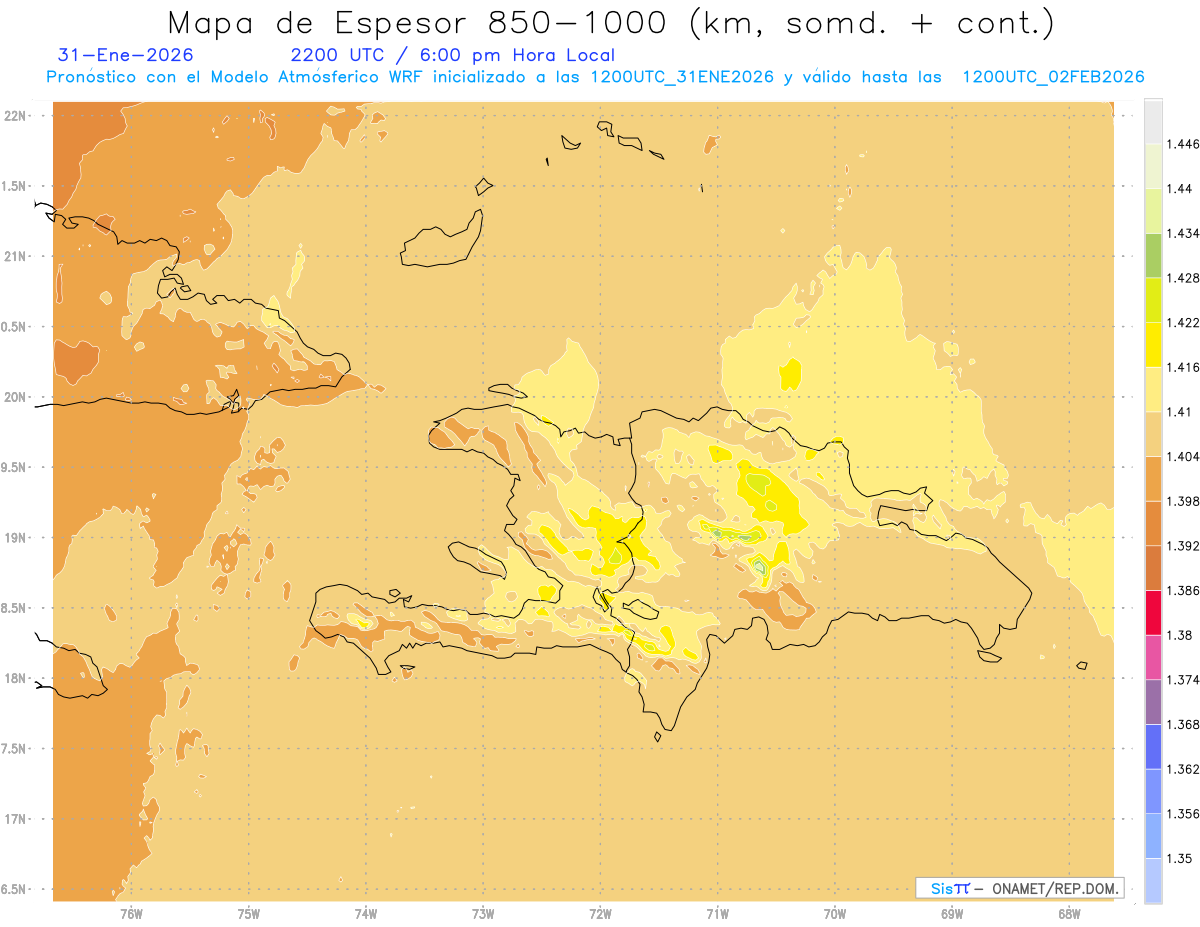Pick the bright yellow swatch between 1.416 and 1.422

pos(1153,345)
